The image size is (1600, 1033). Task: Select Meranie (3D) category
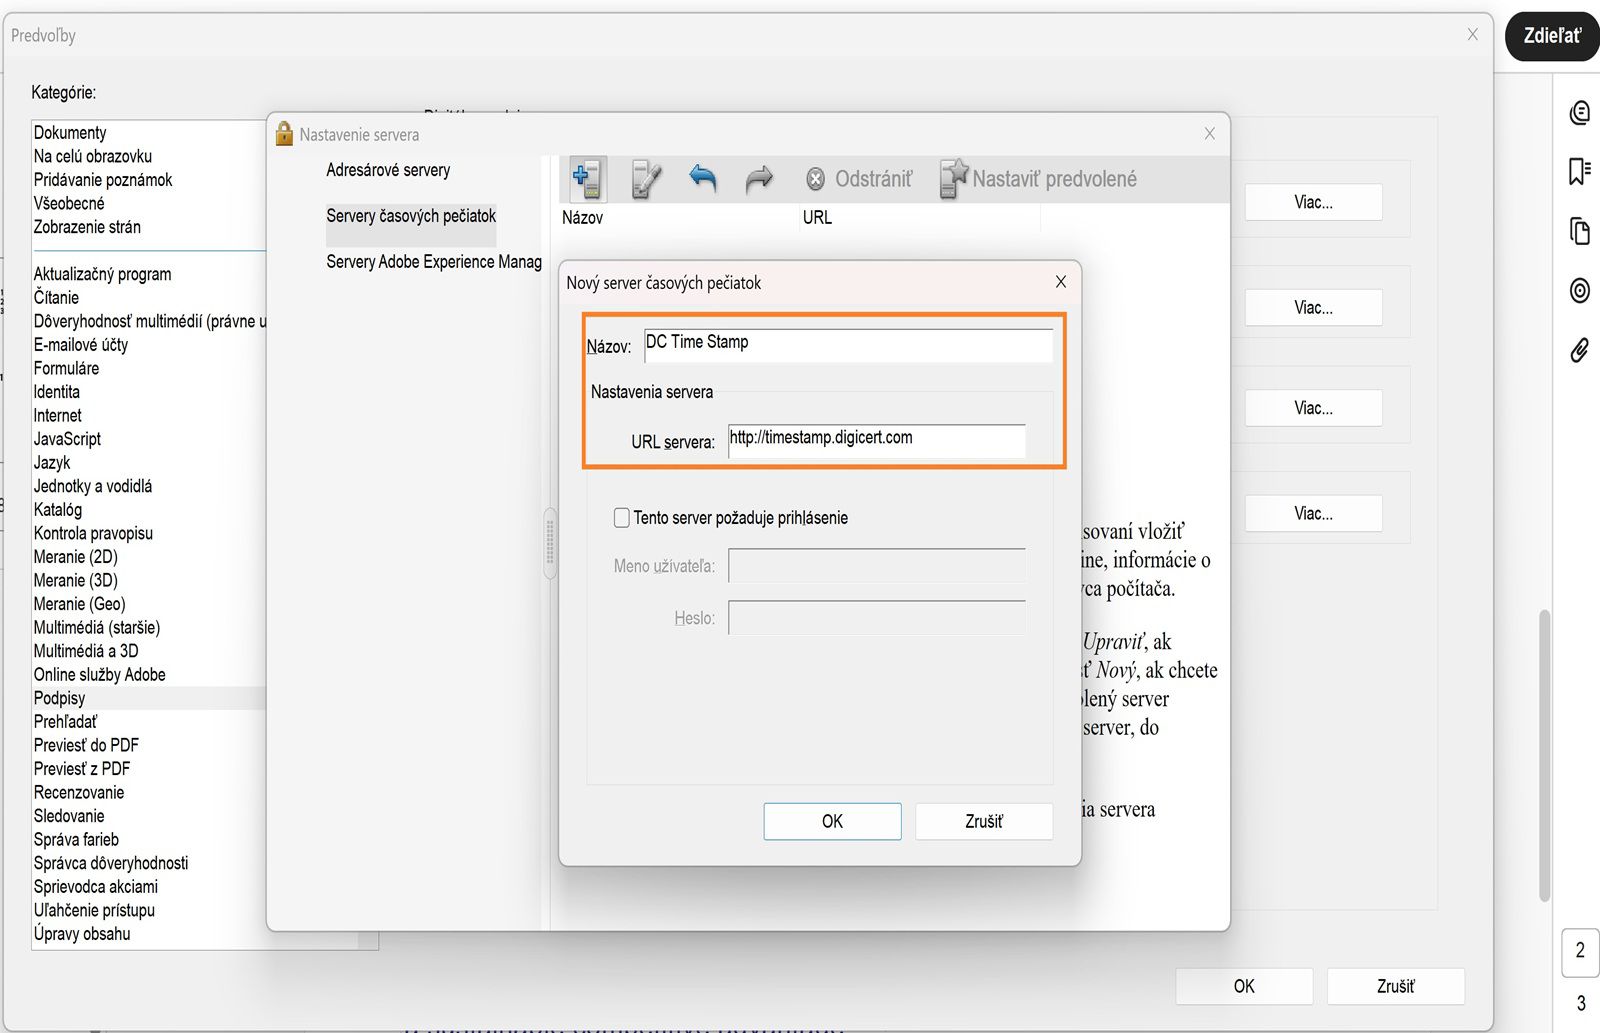click(76, 580)
